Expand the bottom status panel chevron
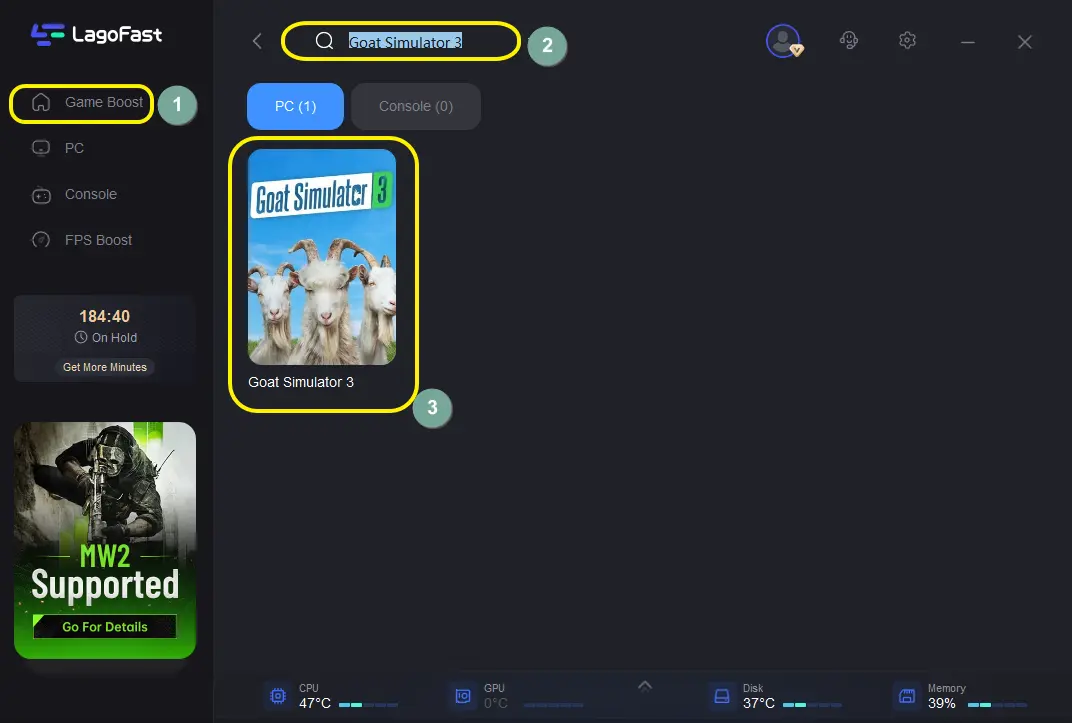The image size is (1072, 723). tap(645, 685)
